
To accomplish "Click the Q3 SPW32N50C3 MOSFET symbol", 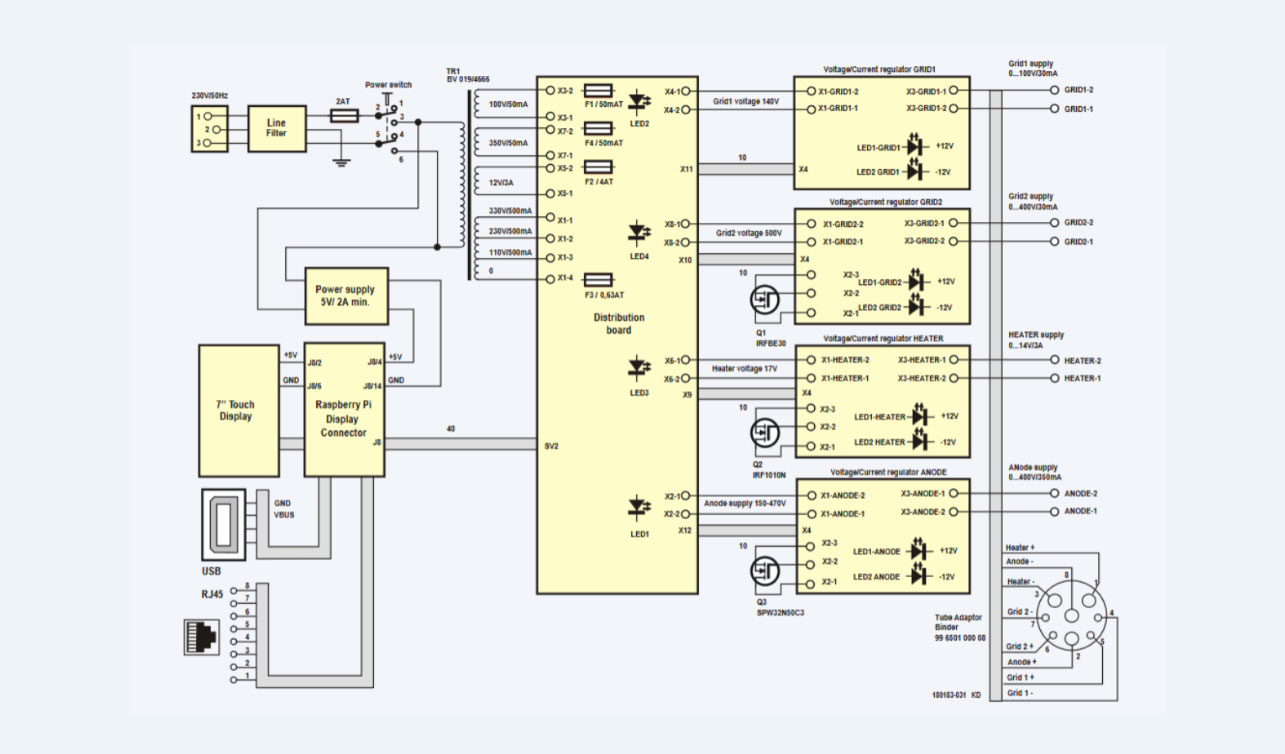I will tap(765, 572).
